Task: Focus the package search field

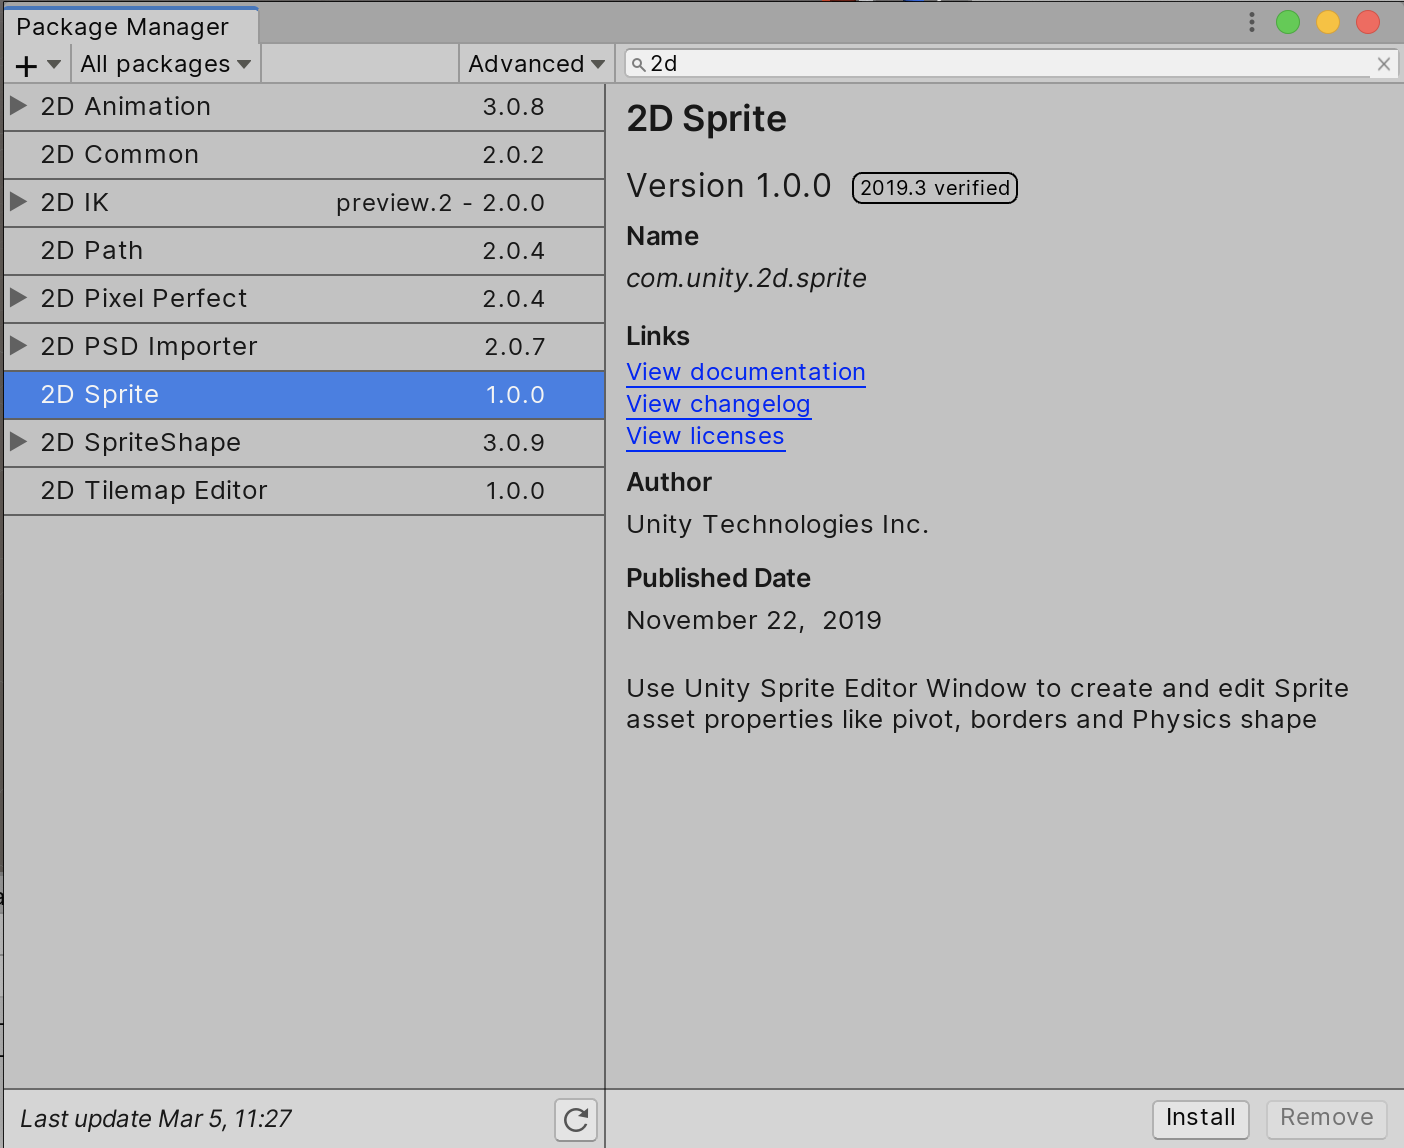Action: [1010, 64]
